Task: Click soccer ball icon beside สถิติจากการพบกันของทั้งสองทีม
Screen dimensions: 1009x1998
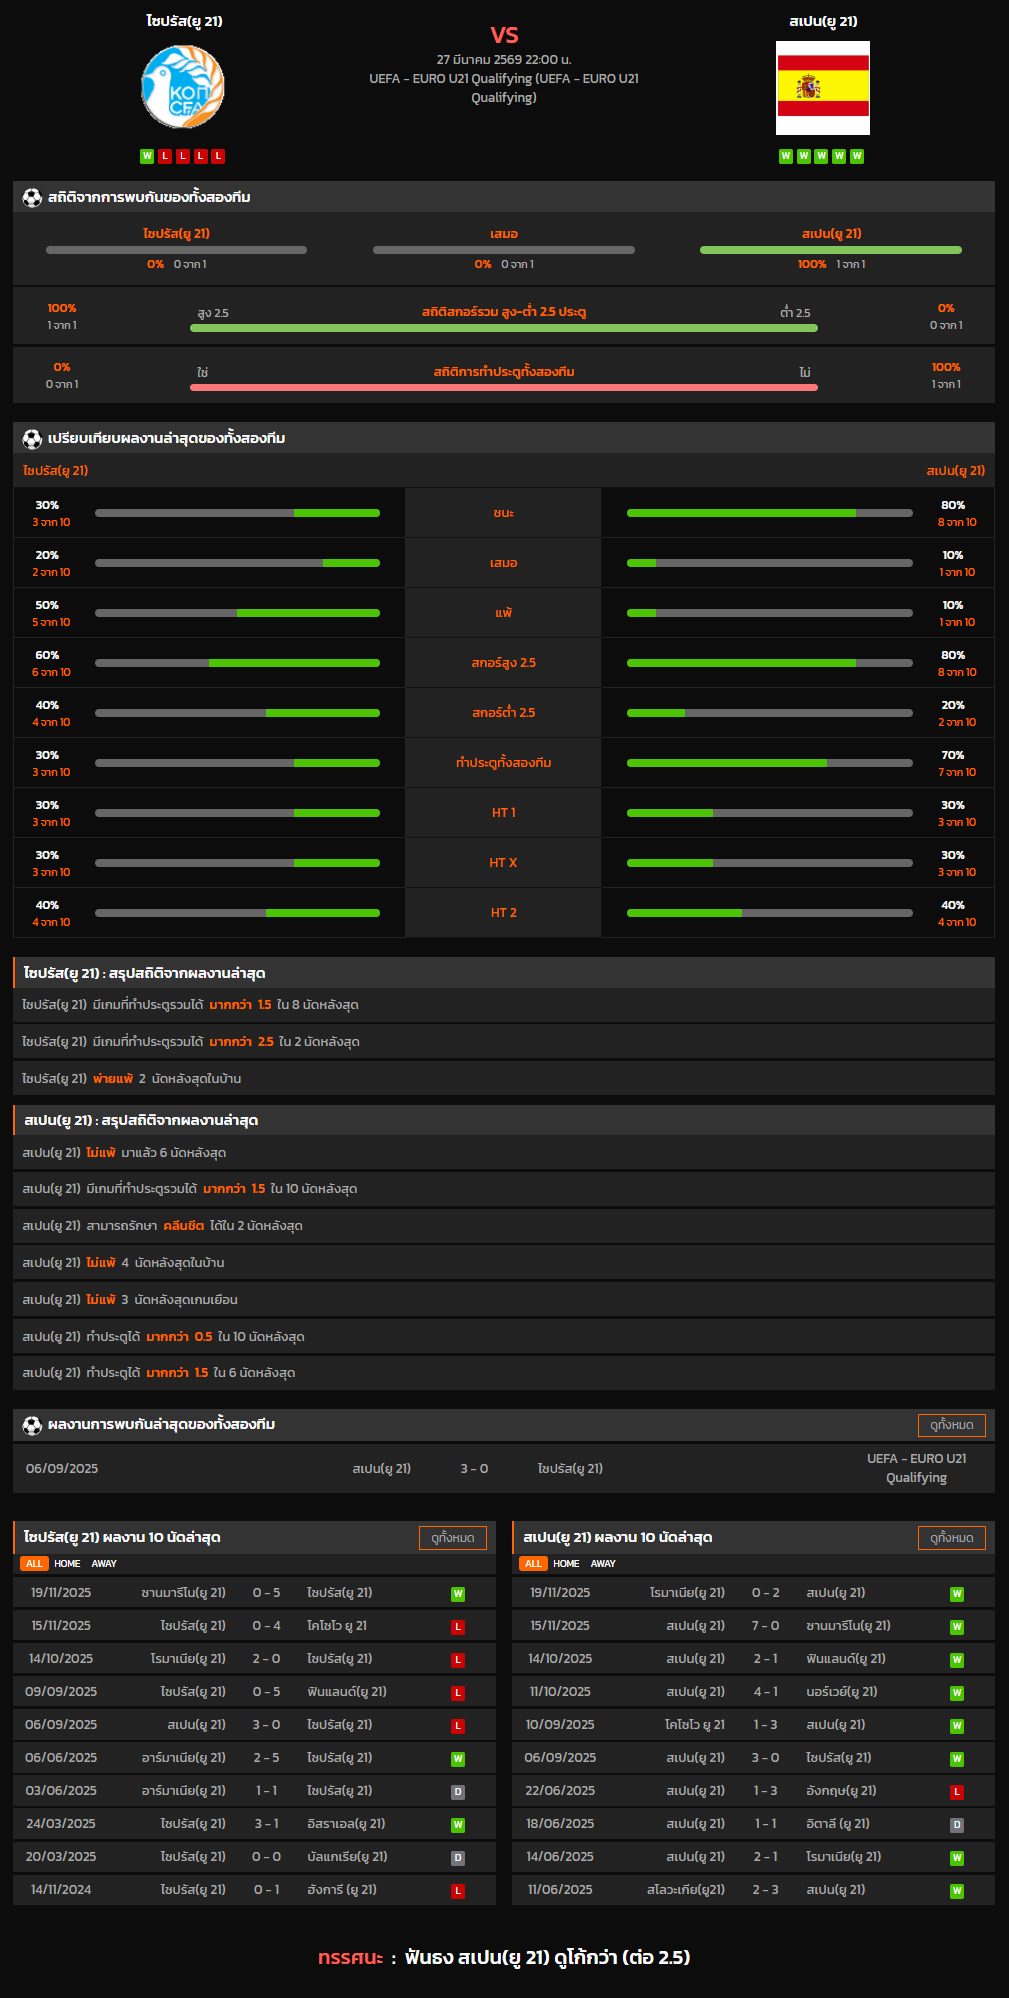Action: click(x=32, y=198)
